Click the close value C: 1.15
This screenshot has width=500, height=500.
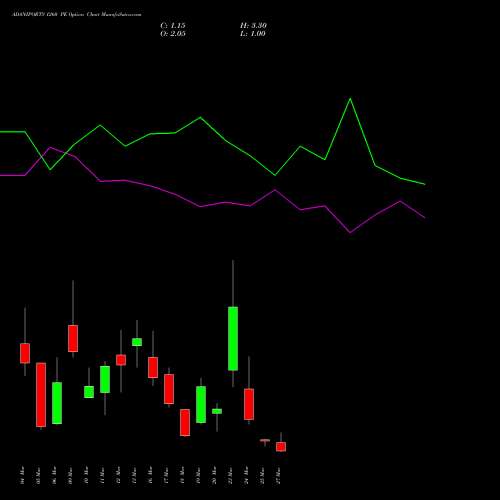pyautogui.click(x=173, y=25)
